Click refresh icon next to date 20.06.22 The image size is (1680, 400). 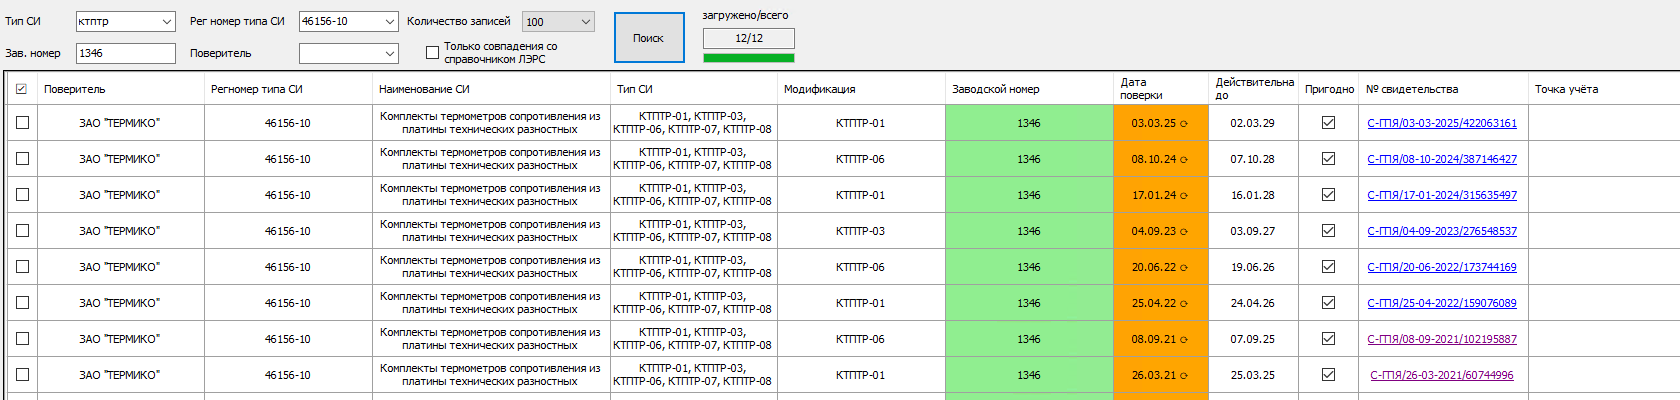(x=1184, y=268)
